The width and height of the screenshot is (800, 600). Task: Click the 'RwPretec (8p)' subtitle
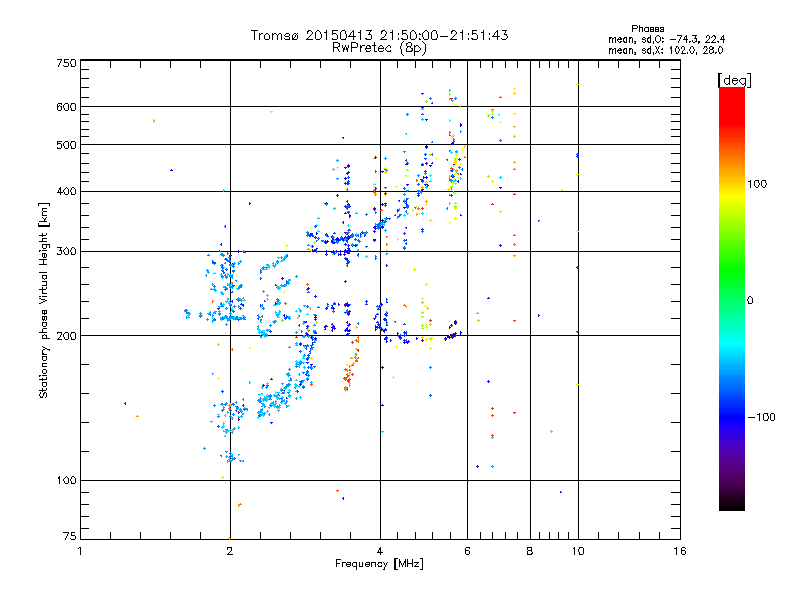[x=379, y=48]
